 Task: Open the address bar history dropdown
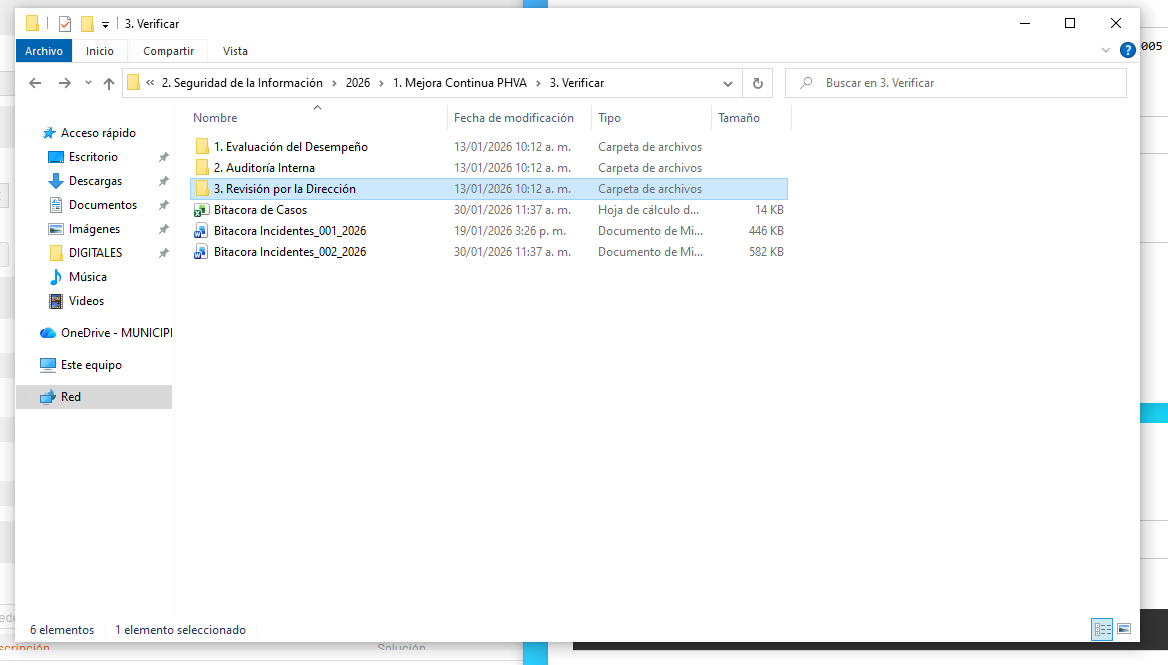click(x=728, y=83)
